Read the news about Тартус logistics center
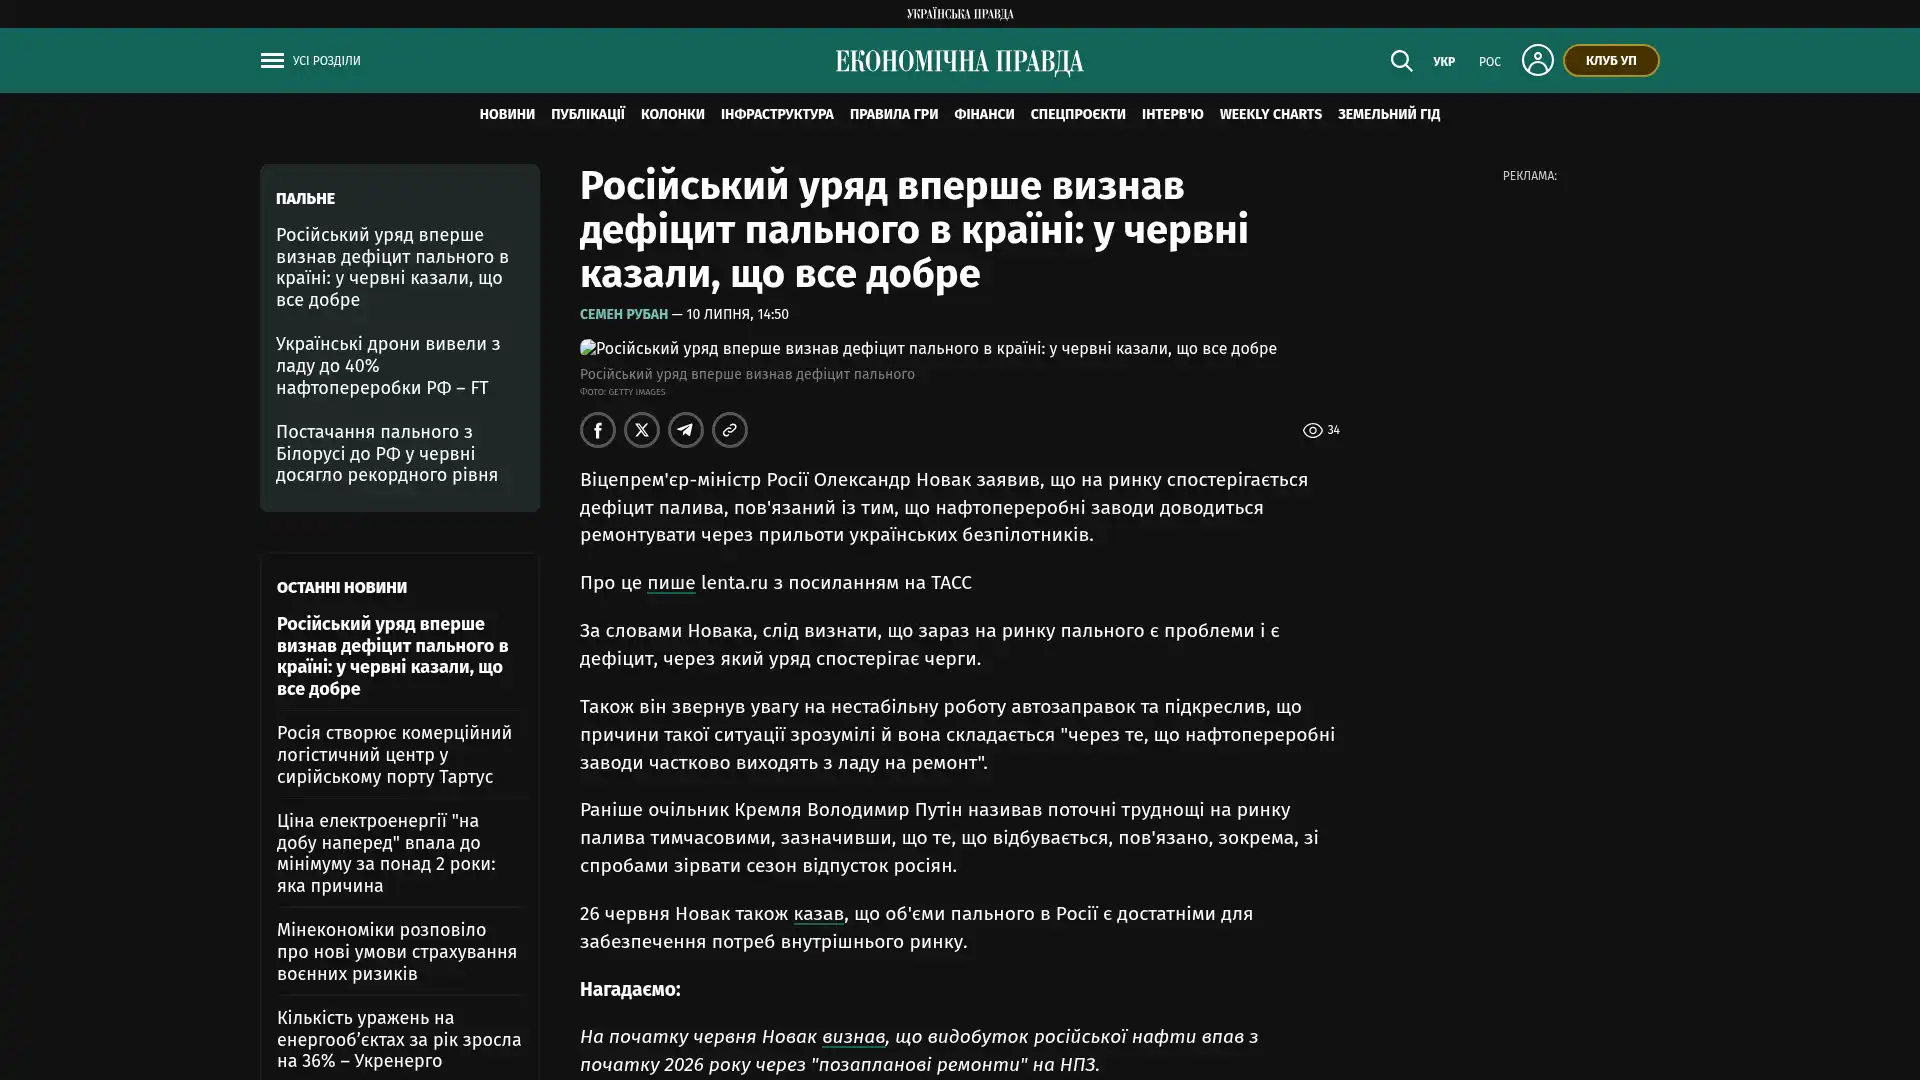 pyautogui.click(x=394, y=755)
